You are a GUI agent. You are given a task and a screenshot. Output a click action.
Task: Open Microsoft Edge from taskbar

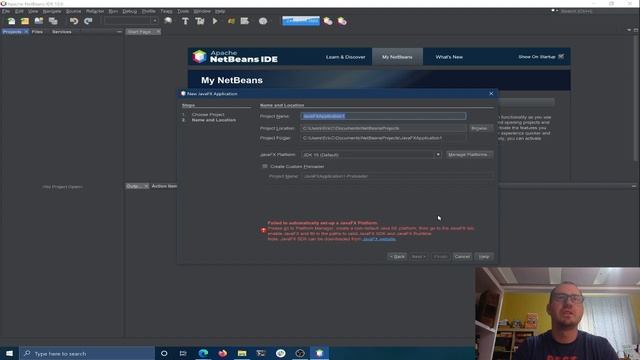pyautogui.click(x=203, y=353)
